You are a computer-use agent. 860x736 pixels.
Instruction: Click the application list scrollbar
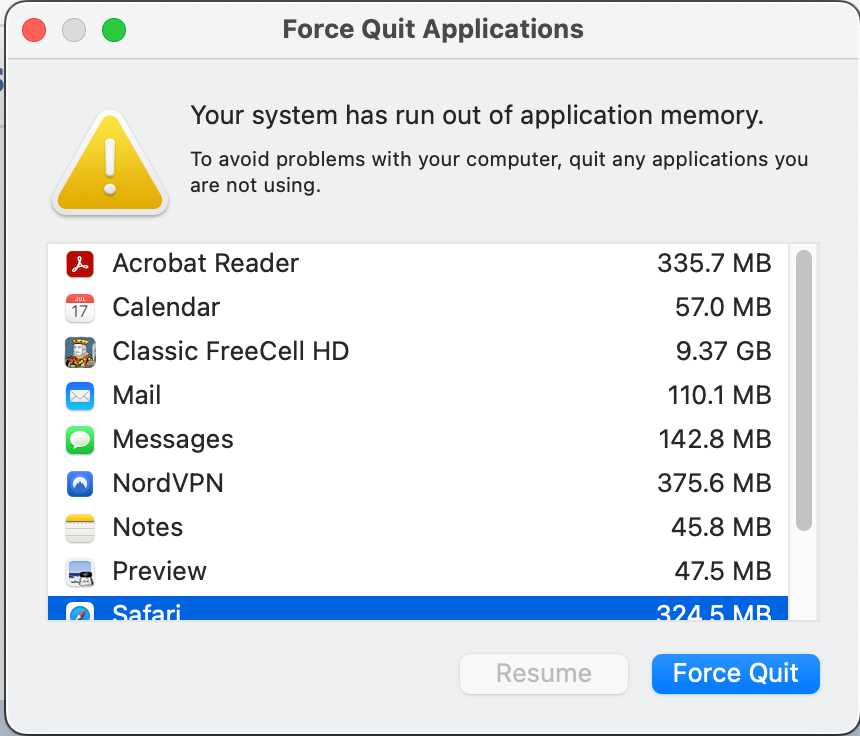coord(803,390)
